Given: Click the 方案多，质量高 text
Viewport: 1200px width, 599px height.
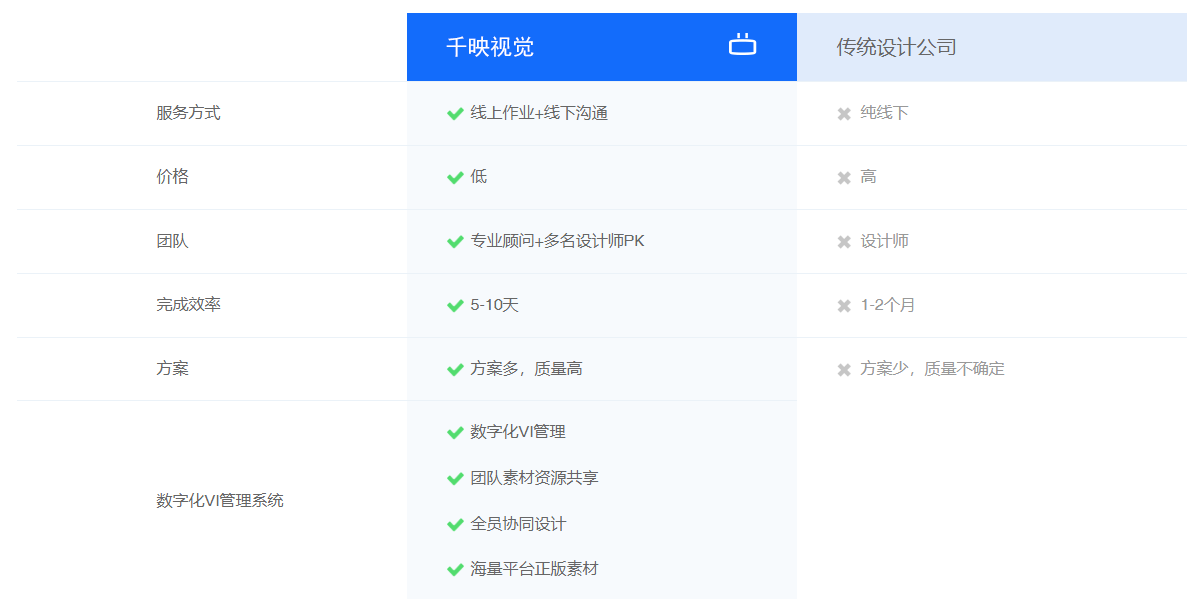Looking at the screenshot, I should pos(526,369).
